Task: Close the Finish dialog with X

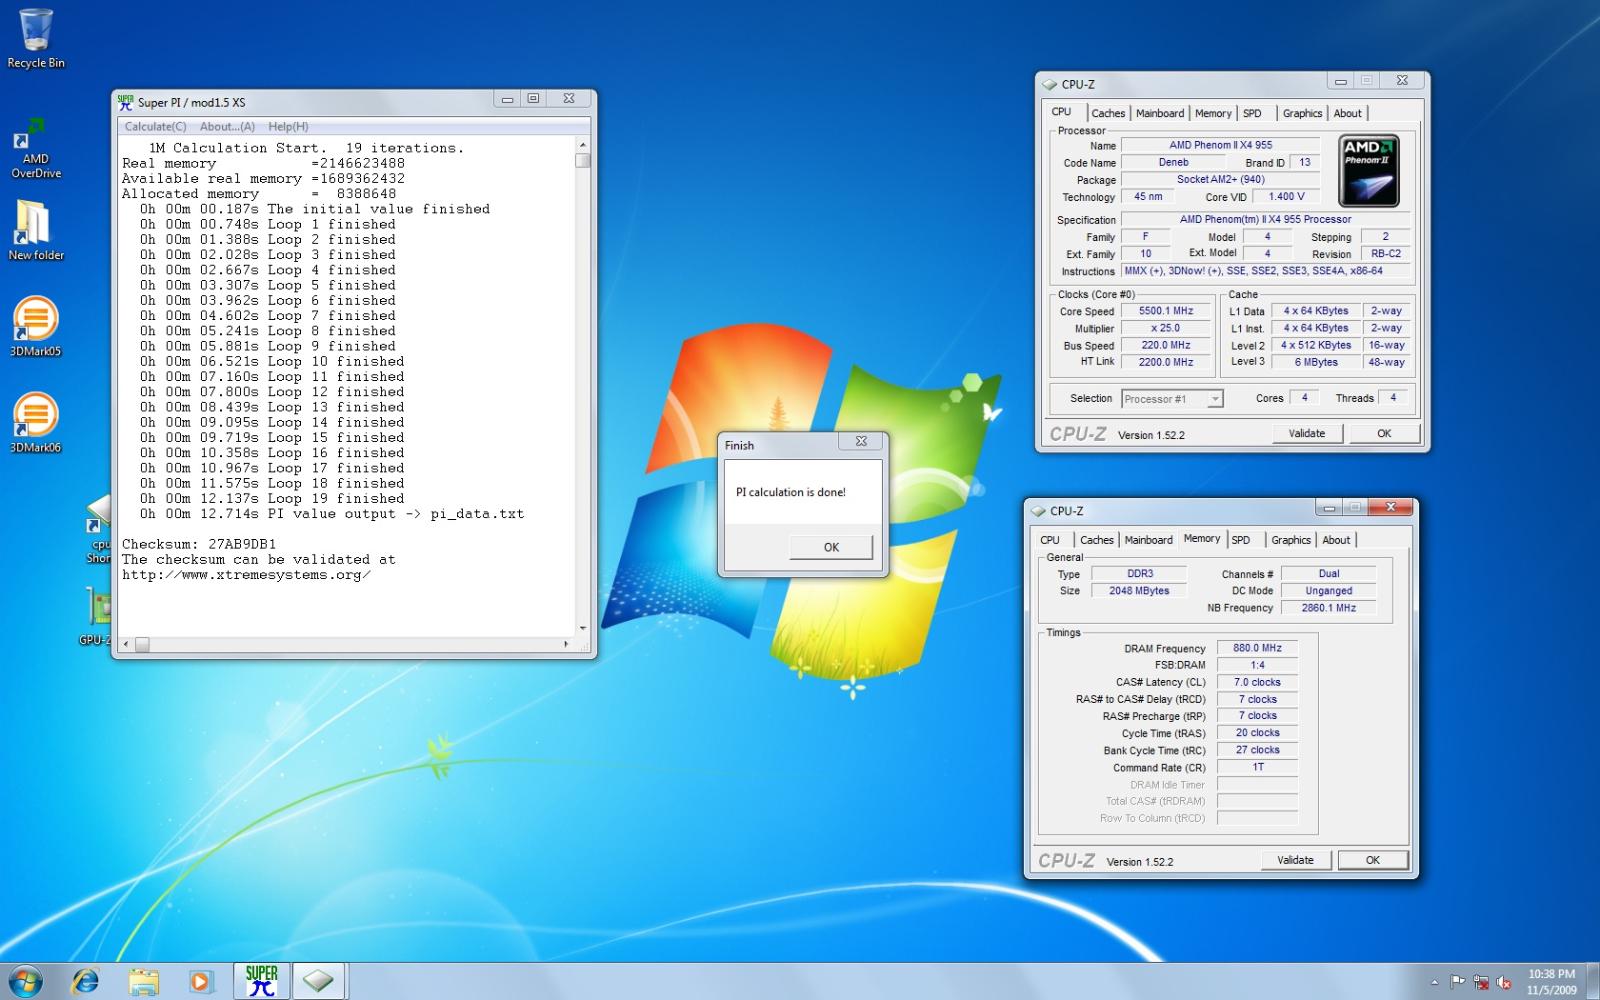Action: click(x=861, y=441)
